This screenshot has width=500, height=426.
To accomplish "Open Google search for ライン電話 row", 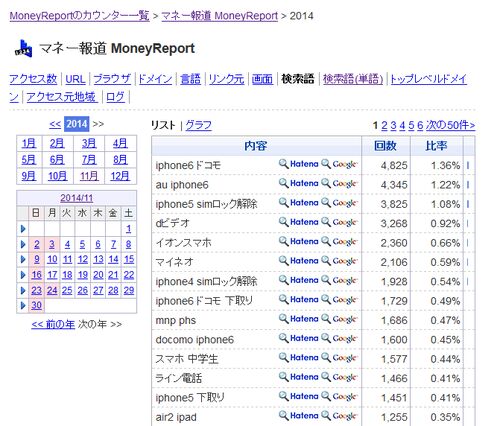I will point(340,377).
